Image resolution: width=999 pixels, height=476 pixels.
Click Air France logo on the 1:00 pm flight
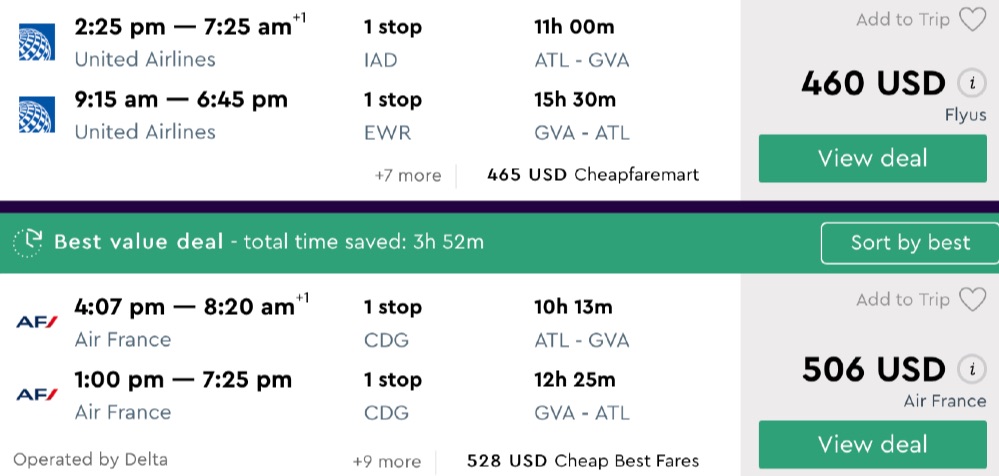(x=36, y=395)
